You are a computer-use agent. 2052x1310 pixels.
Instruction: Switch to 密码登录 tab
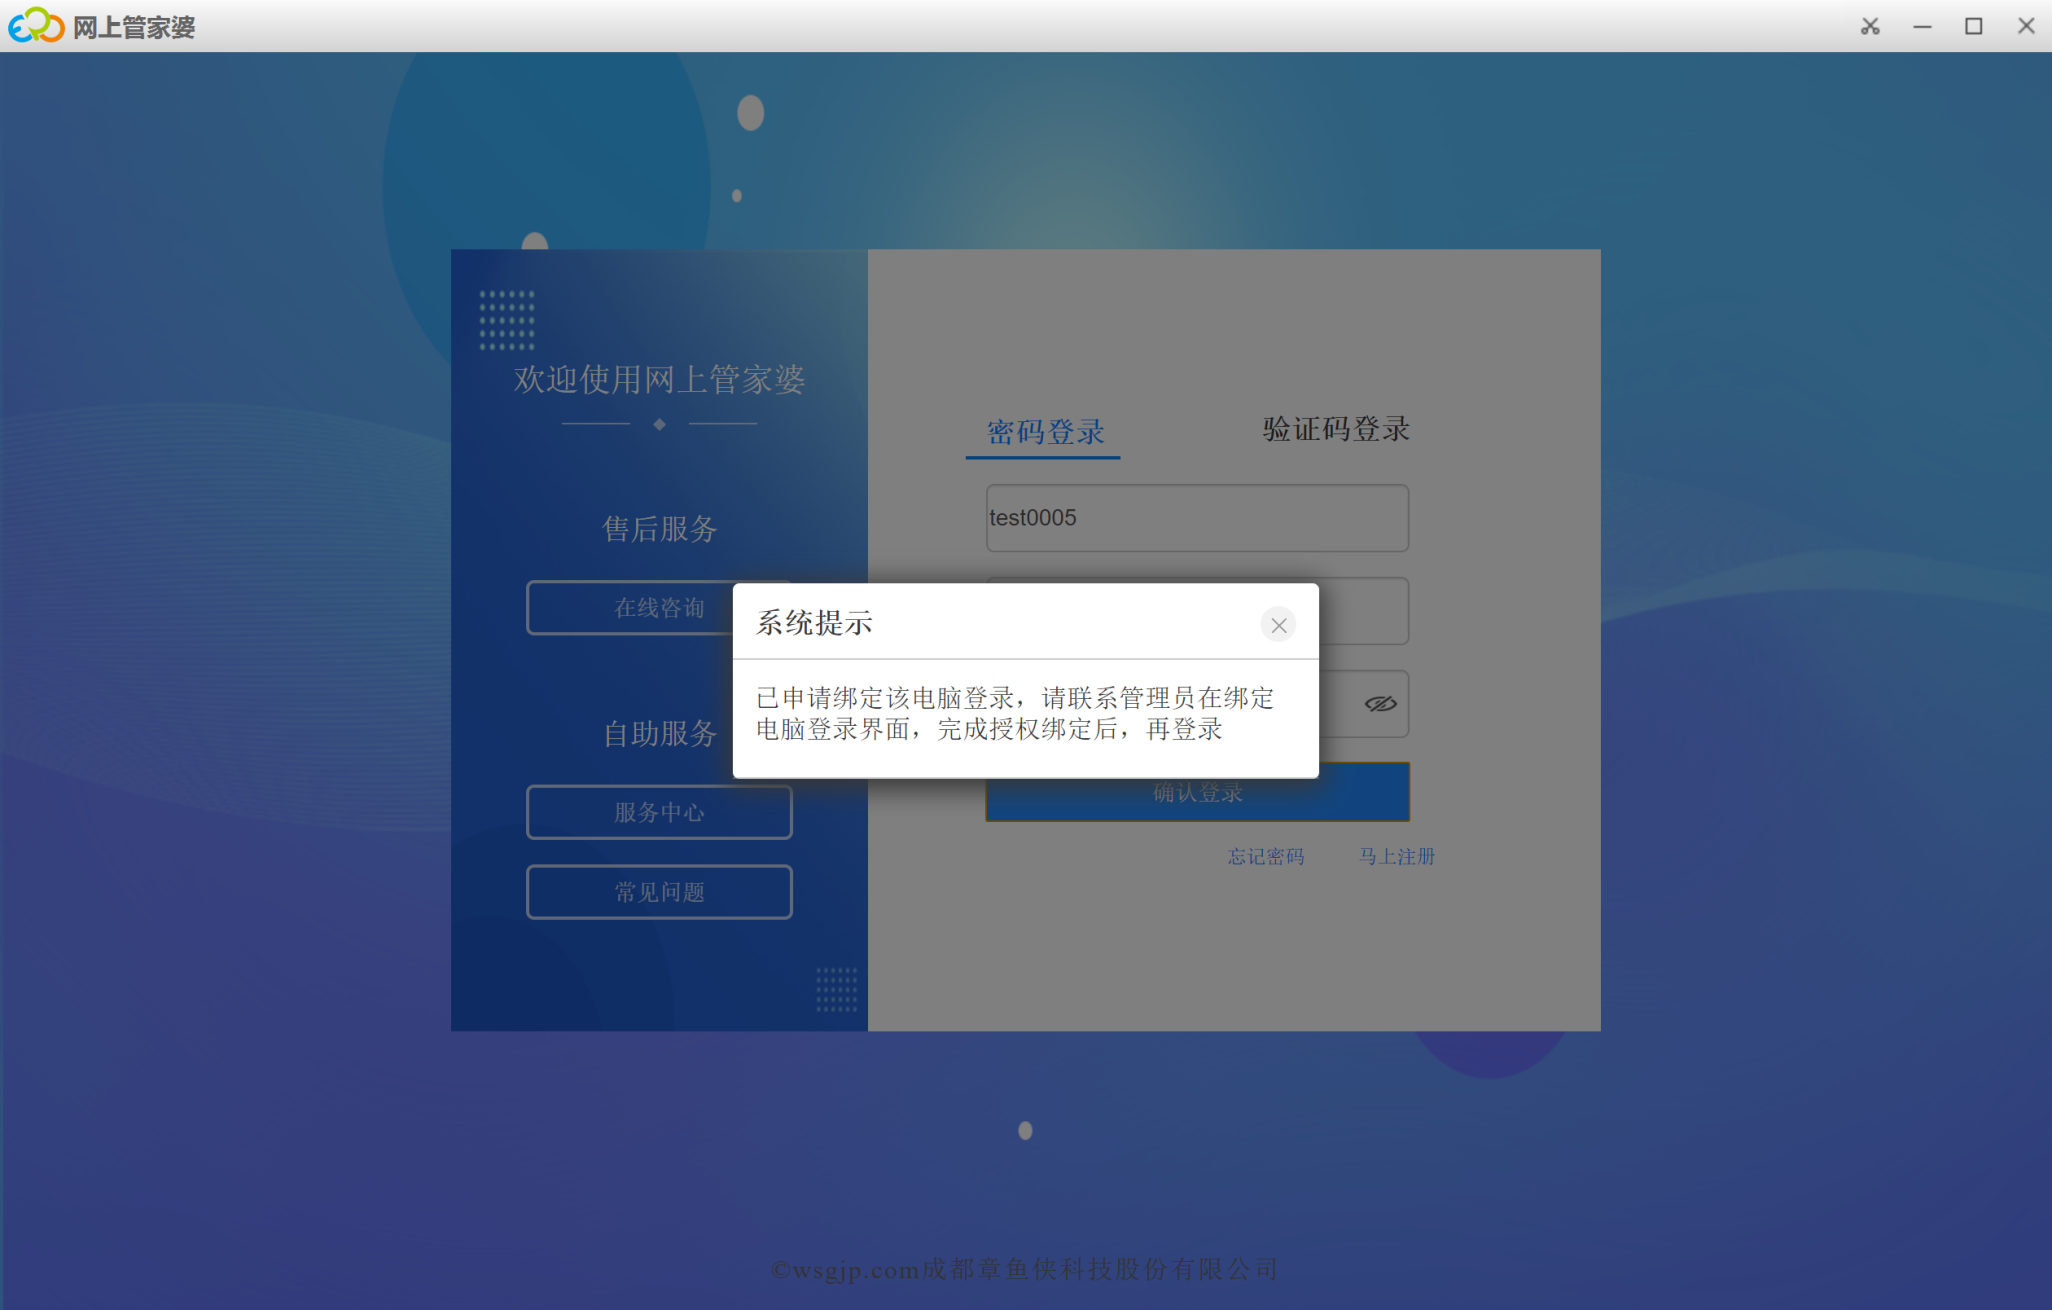1045,431
